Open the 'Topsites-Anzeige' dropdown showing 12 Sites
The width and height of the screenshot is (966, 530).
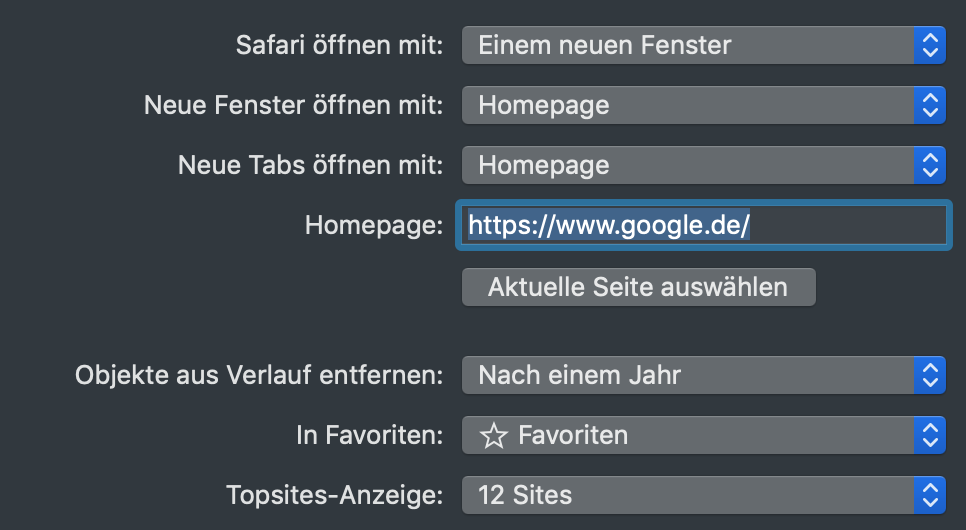click(x=688, y=494)
